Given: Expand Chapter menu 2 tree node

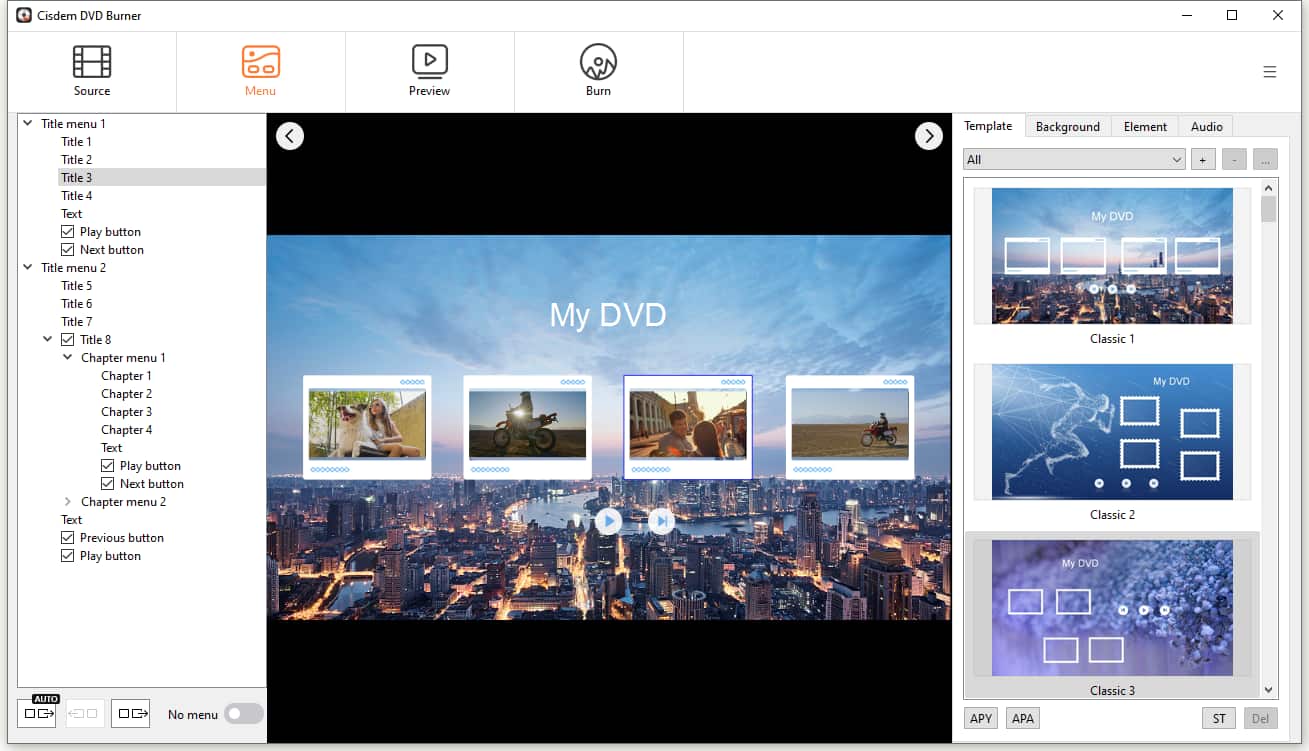Looking at the screenshot, I should (67, 502).
